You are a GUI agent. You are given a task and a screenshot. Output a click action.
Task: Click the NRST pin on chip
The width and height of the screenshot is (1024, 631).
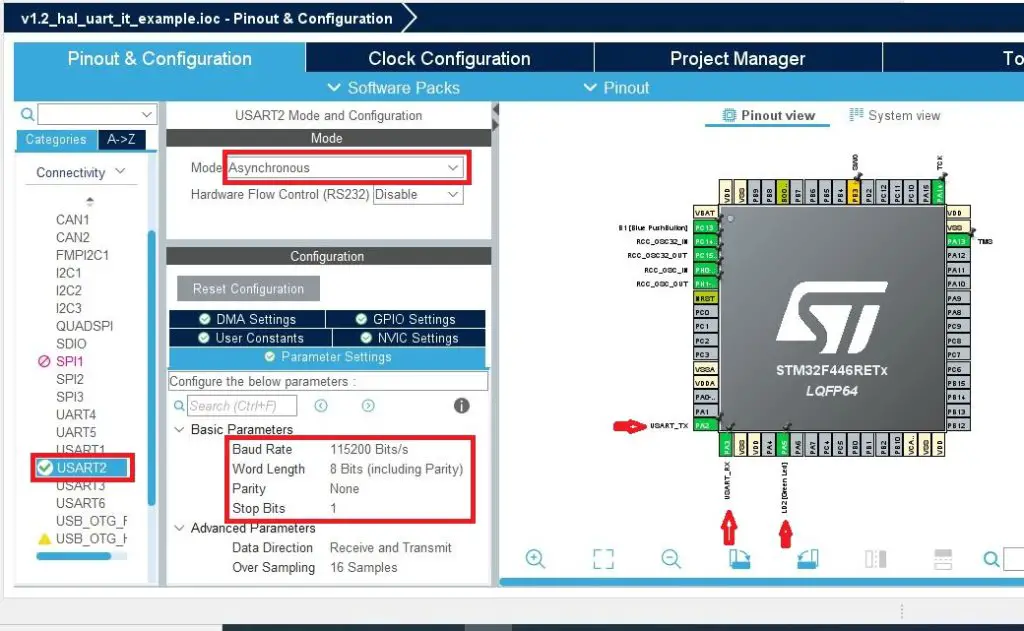(705, 298)
